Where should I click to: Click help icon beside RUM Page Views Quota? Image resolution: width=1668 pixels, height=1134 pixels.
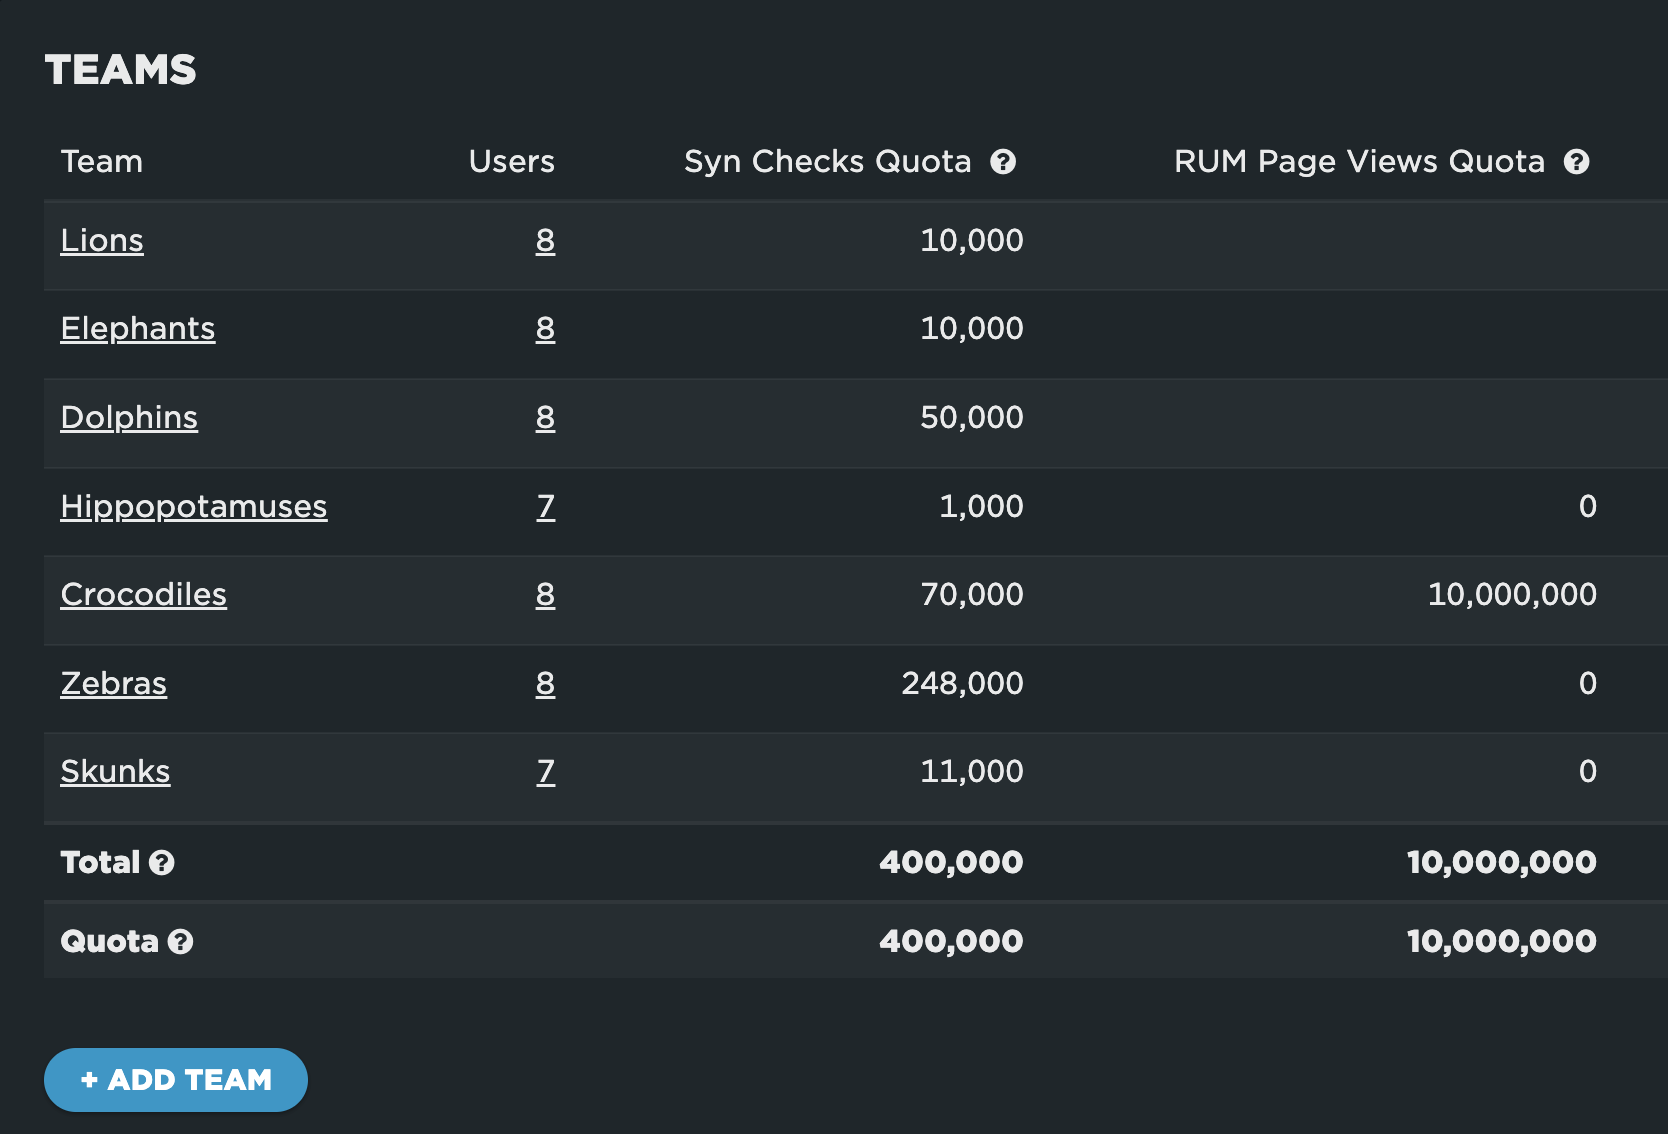point(1577,162)
